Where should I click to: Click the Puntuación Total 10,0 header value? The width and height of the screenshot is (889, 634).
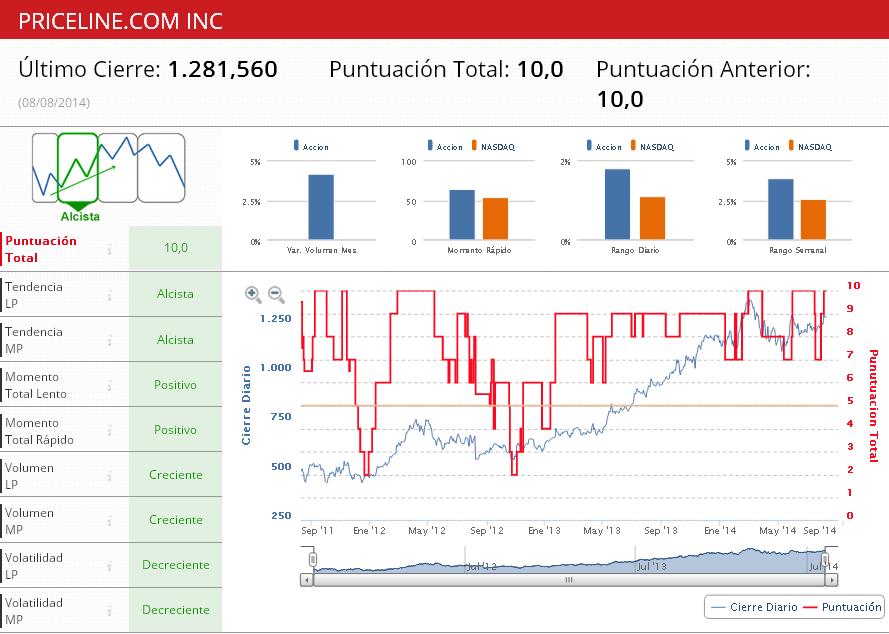tap(540, 69)
